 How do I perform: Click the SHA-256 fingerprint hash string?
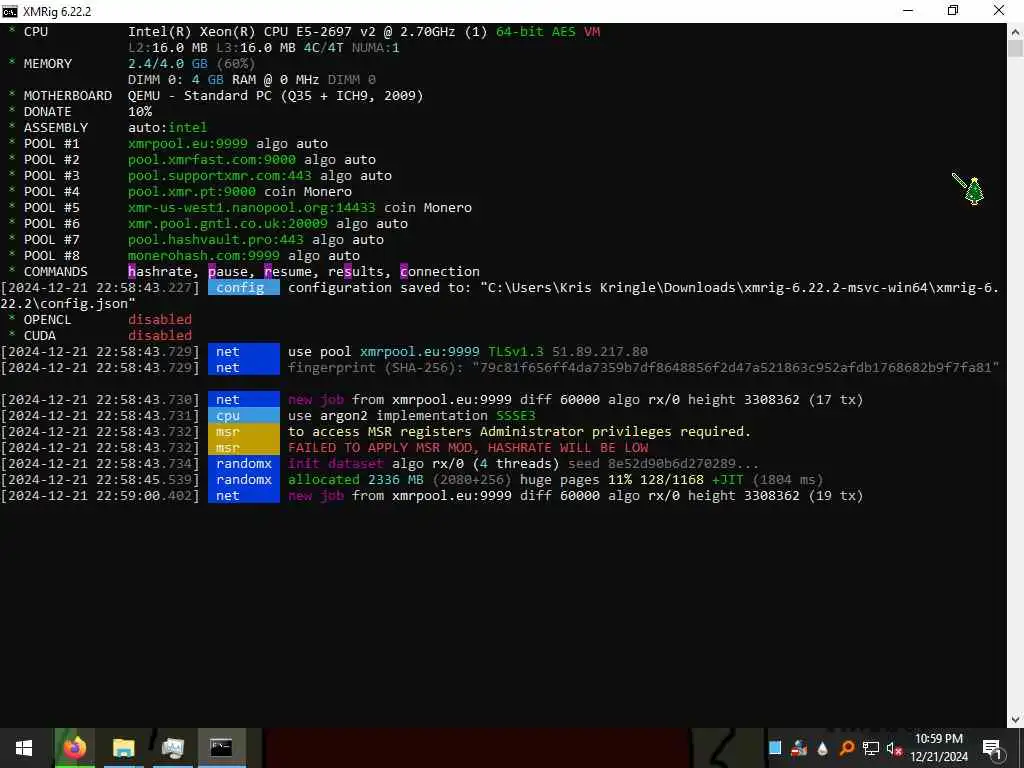(736, 368)
